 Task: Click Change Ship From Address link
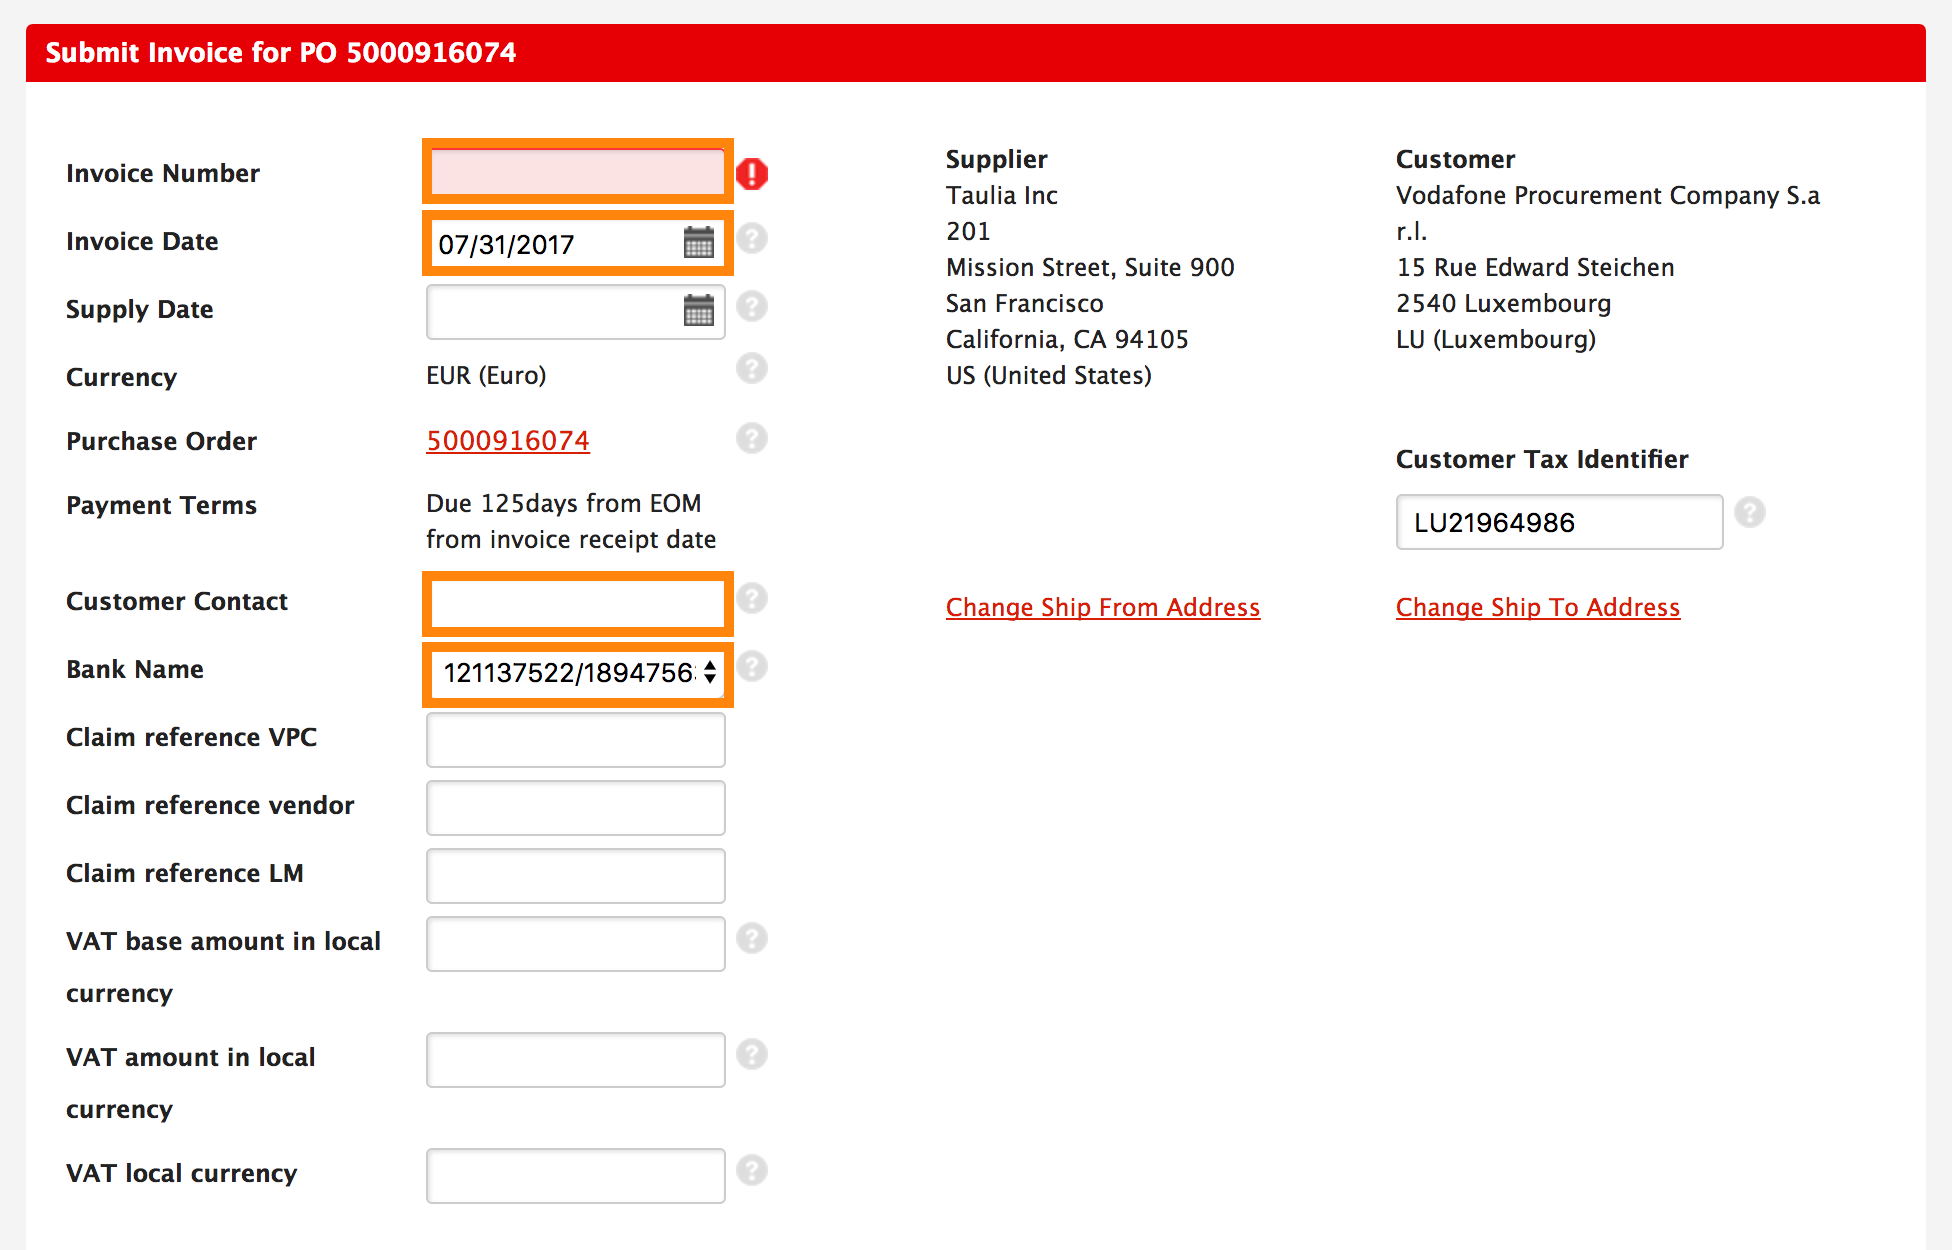point(1102,608)
